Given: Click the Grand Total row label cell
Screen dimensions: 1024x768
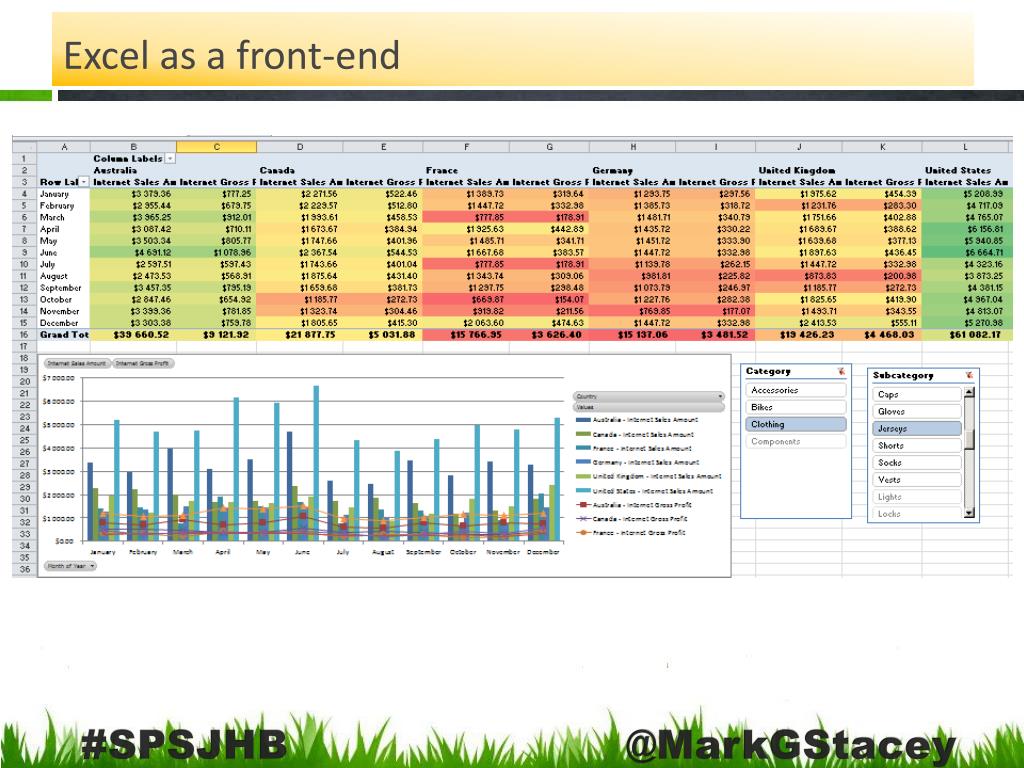Looking at the screenshot, I should [x=64, y=334].
